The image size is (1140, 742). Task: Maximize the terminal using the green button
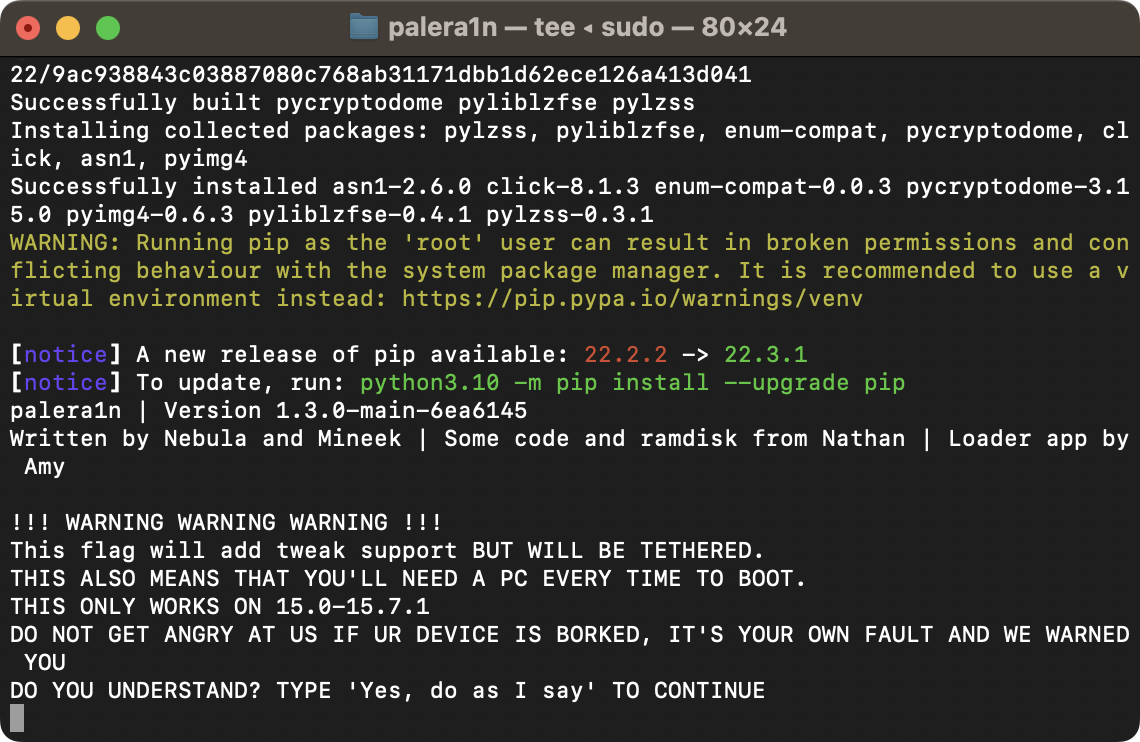tap(107, 28)
